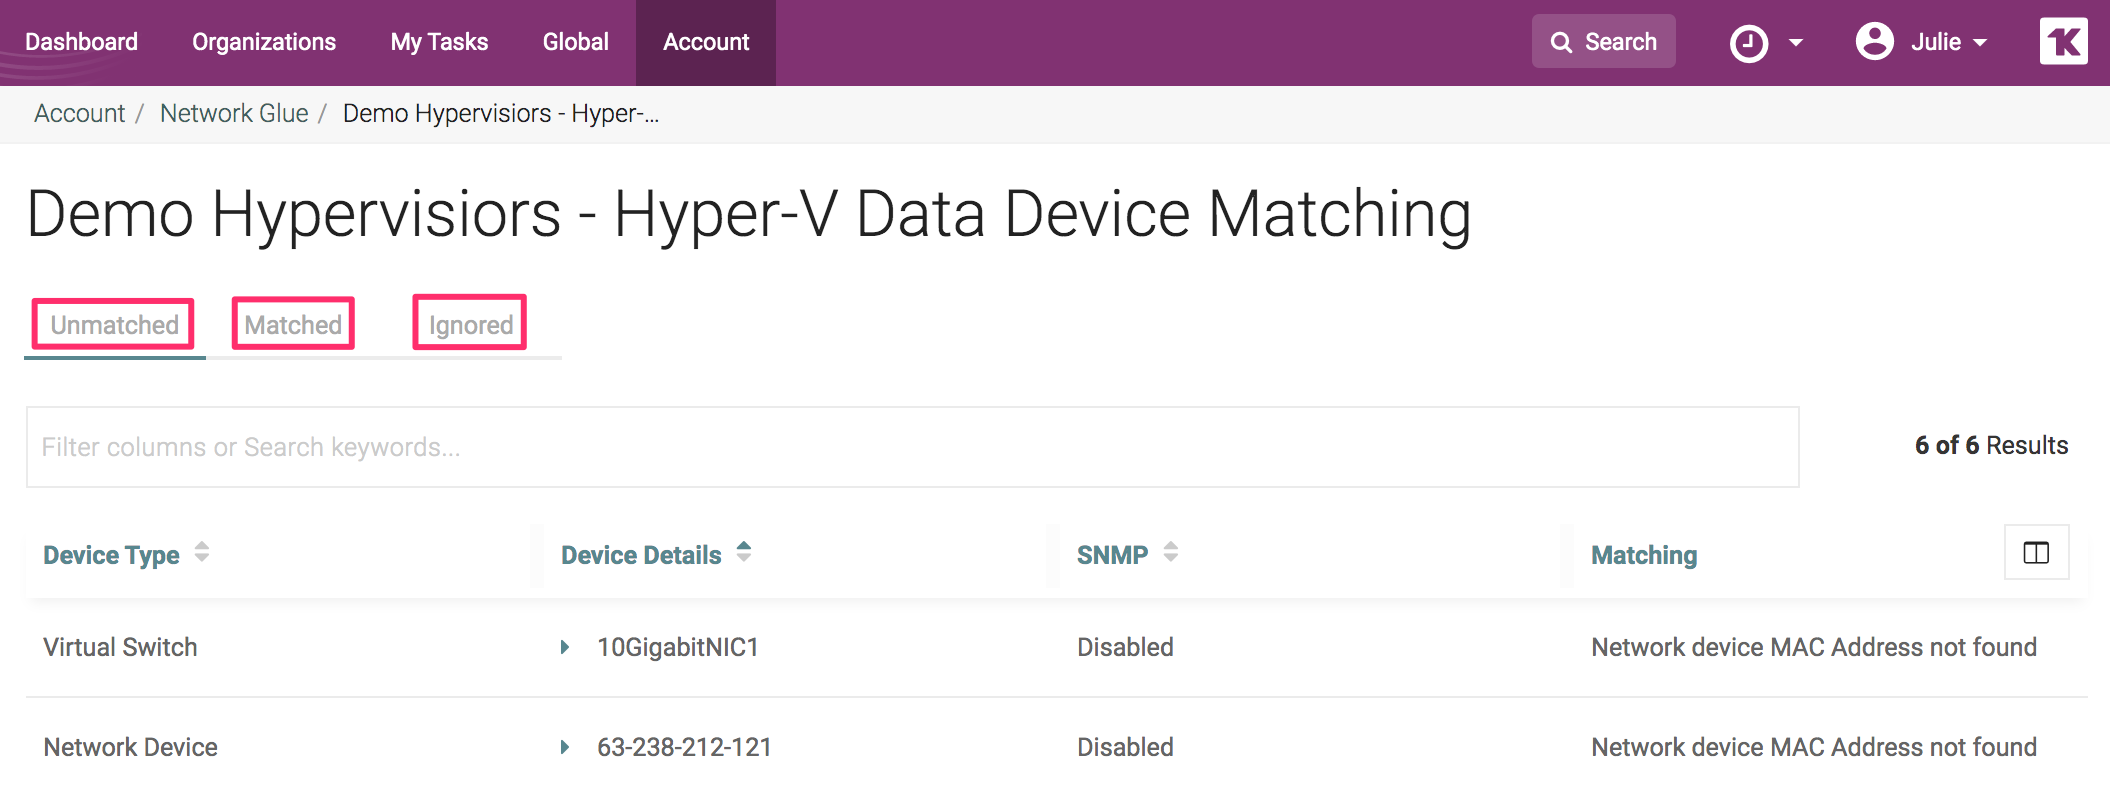The image size is (2110, 790).
Task: Open the Network Glue breadcrumb link
Action: 235,113
